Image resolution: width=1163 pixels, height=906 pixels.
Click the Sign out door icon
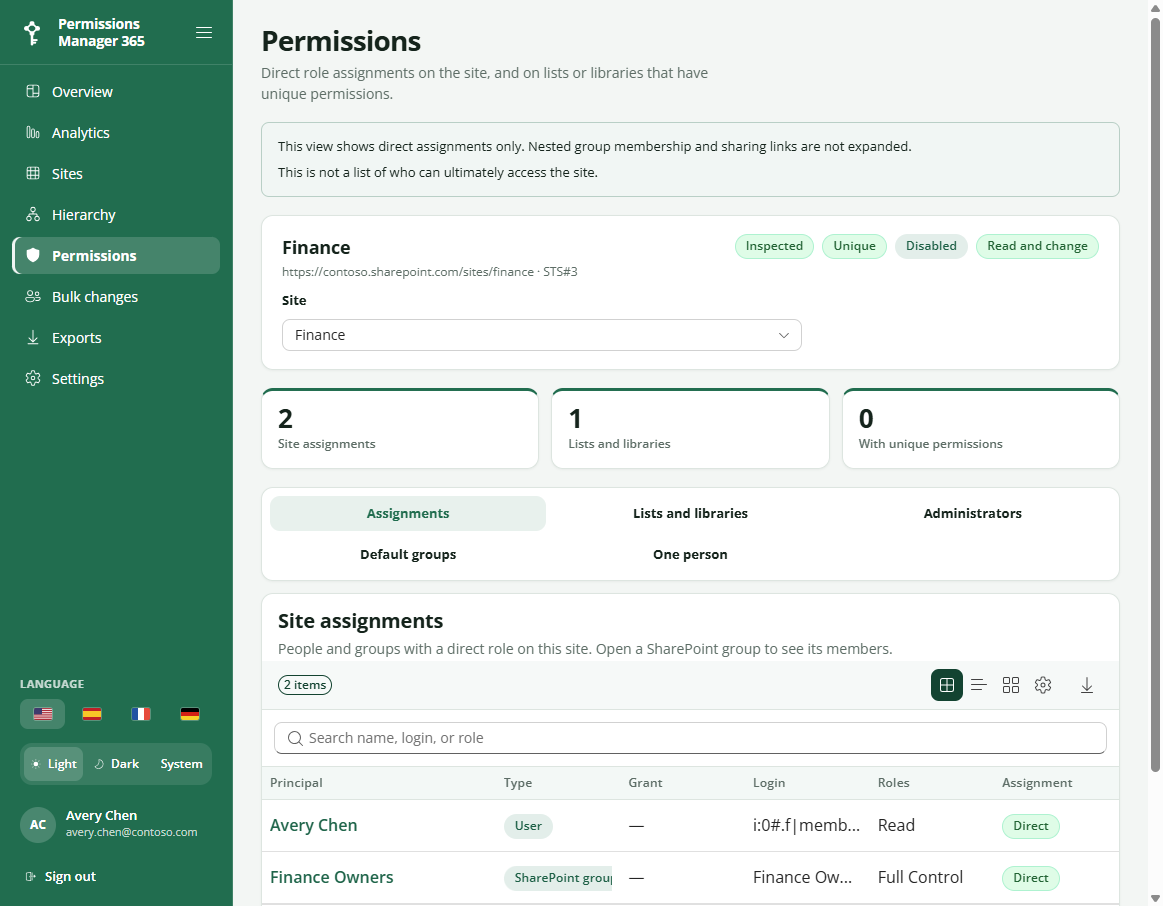(x=30, y=876)
